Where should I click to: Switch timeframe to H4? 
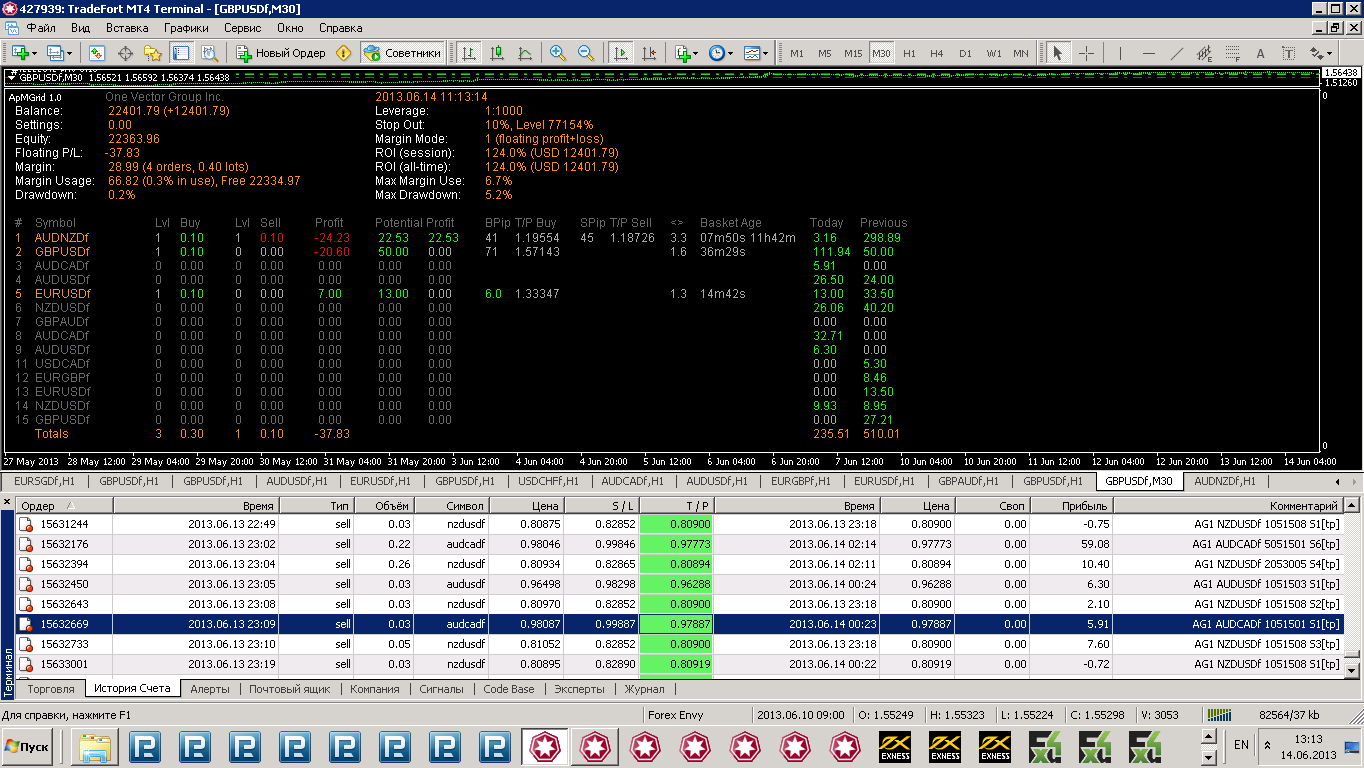click(x=937, y=53)
